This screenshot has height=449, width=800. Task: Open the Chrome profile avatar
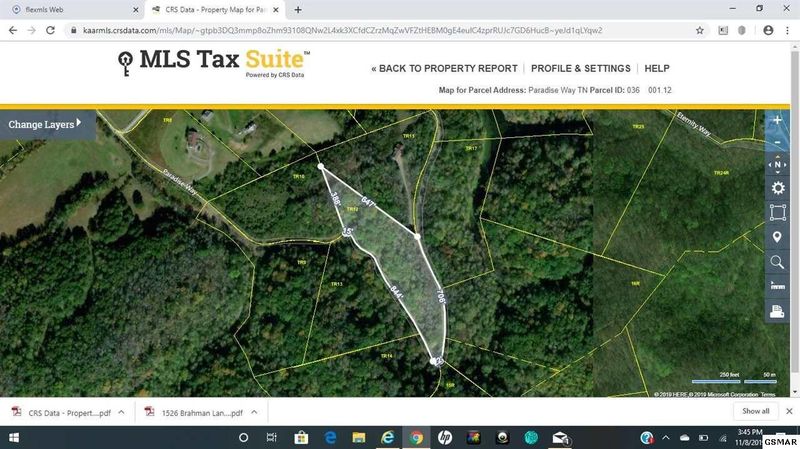(768, 31)
